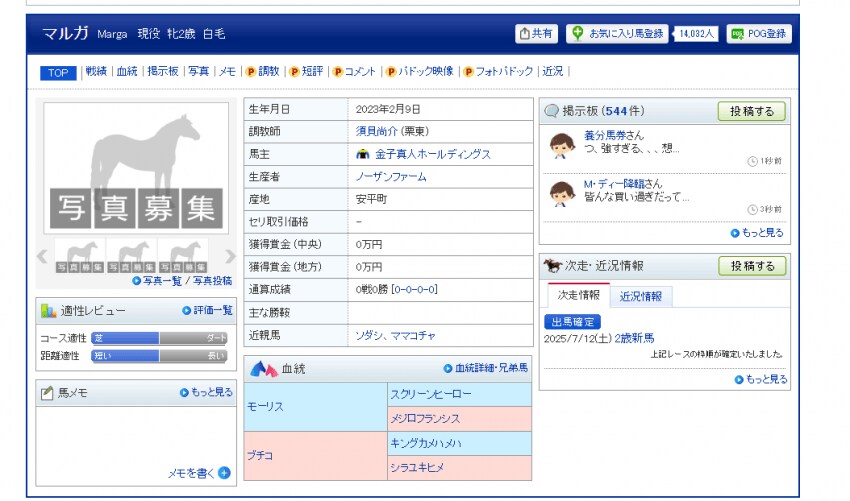Screen dimensions: 850x501
Task: Click the first small photo thumbnail
Action: [x=80, y=256]
